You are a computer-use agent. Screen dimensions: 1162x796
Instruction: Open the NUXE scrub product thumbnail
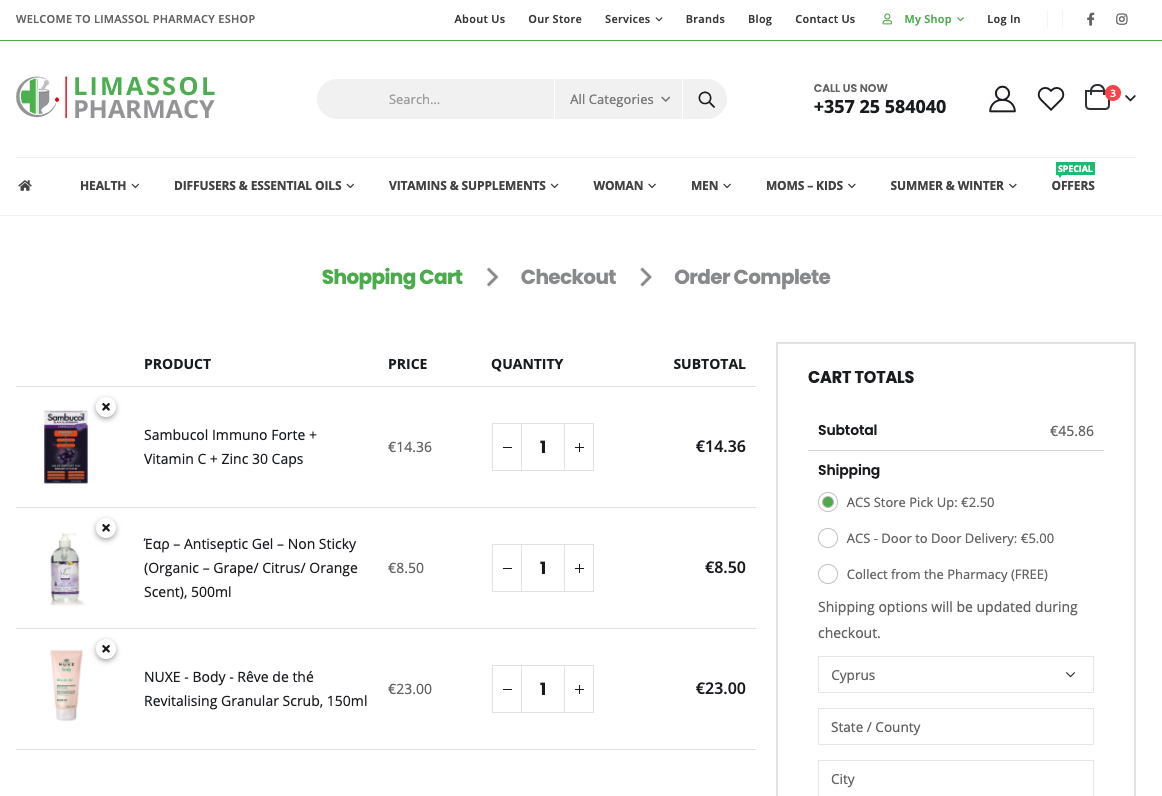[x=66, y=685]
